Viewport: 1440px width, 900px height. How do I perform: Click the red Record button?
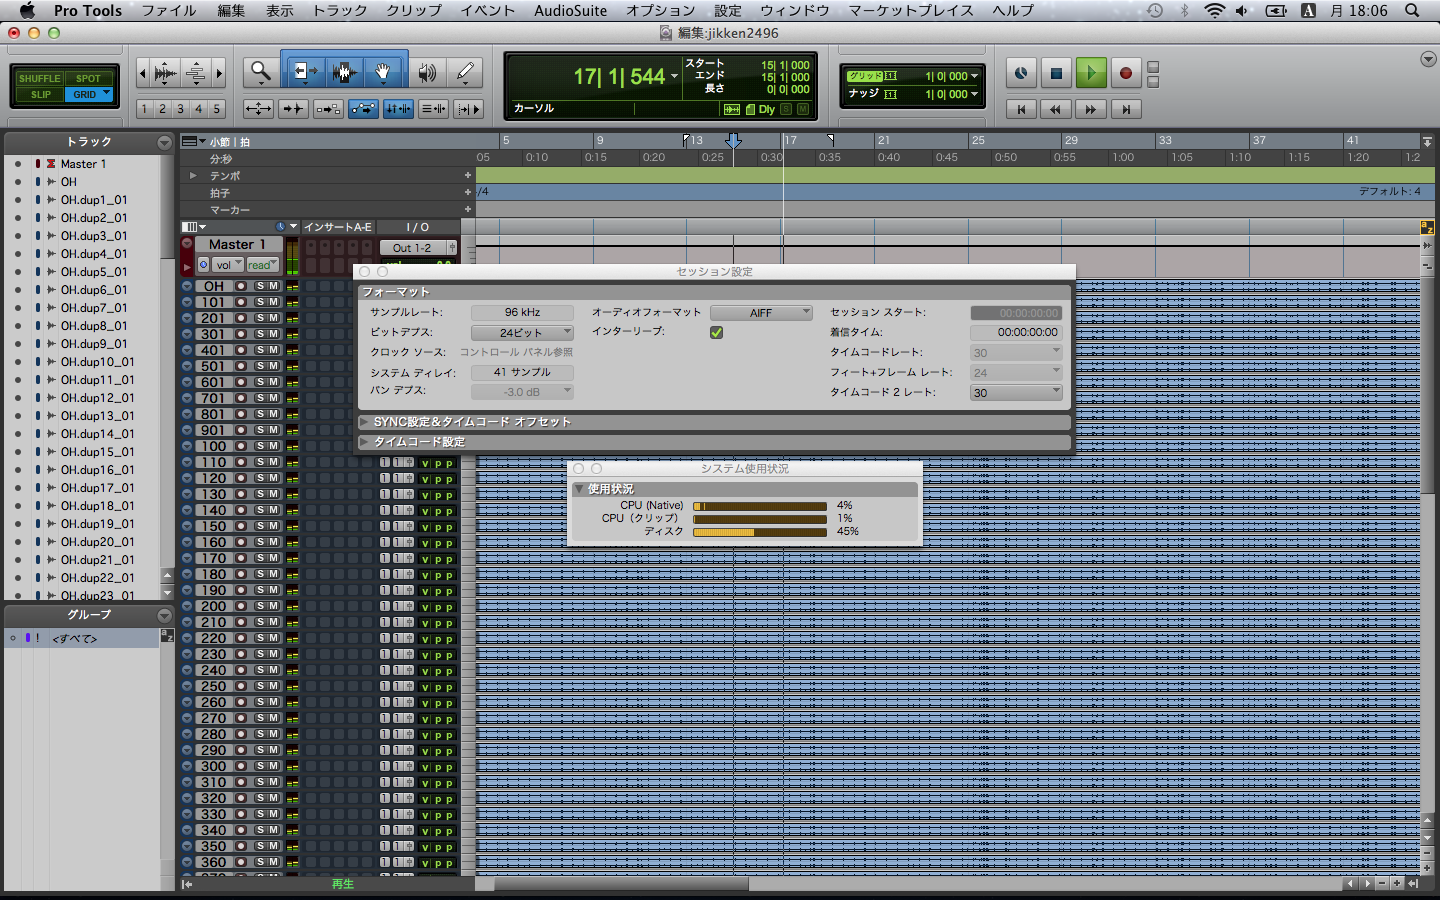click(x=1126, y=73)
